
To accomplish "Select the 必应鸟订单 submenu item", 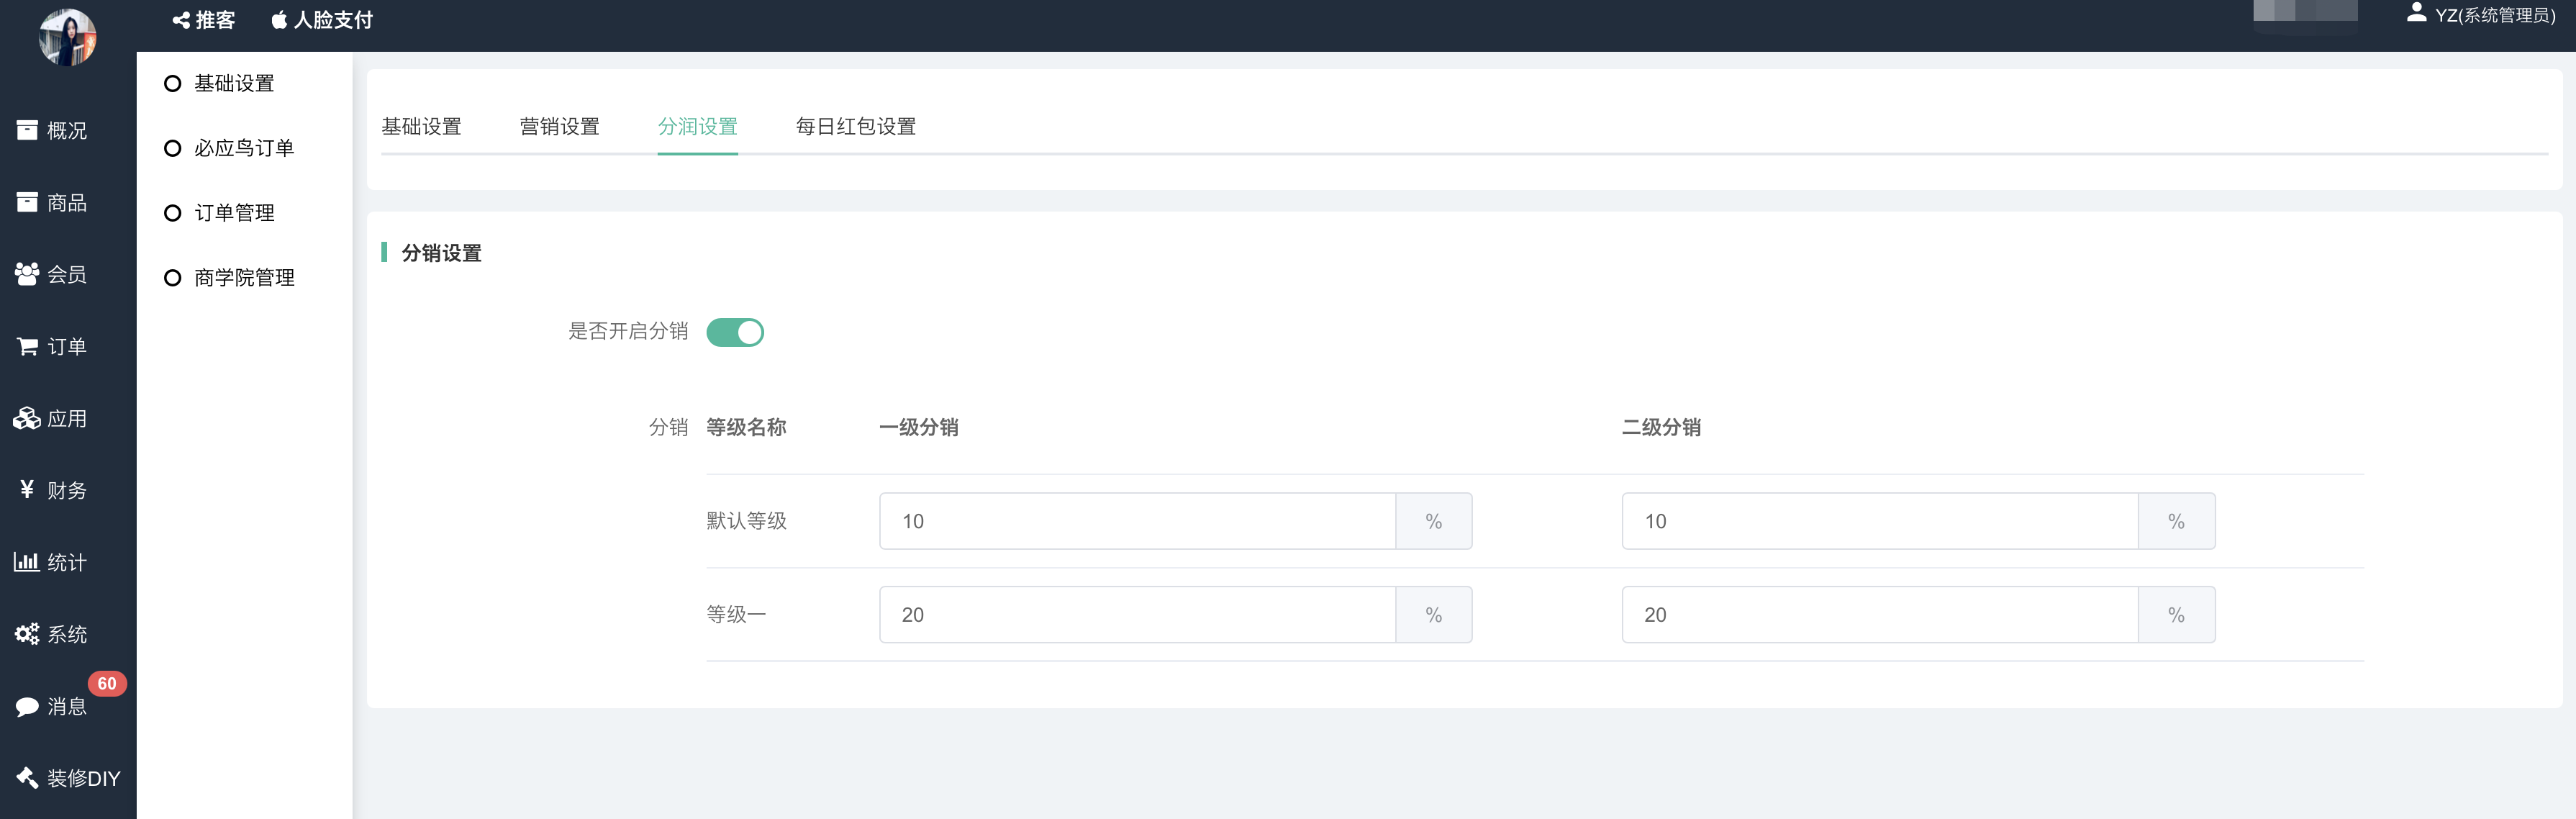I will (243, 148).
